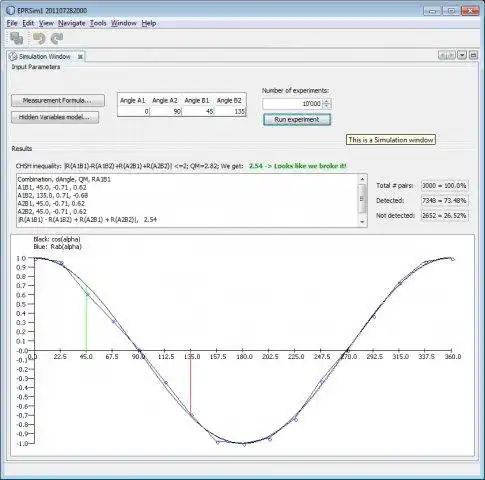
Task: Open the Tools menu
Action: tap(98, 23)
